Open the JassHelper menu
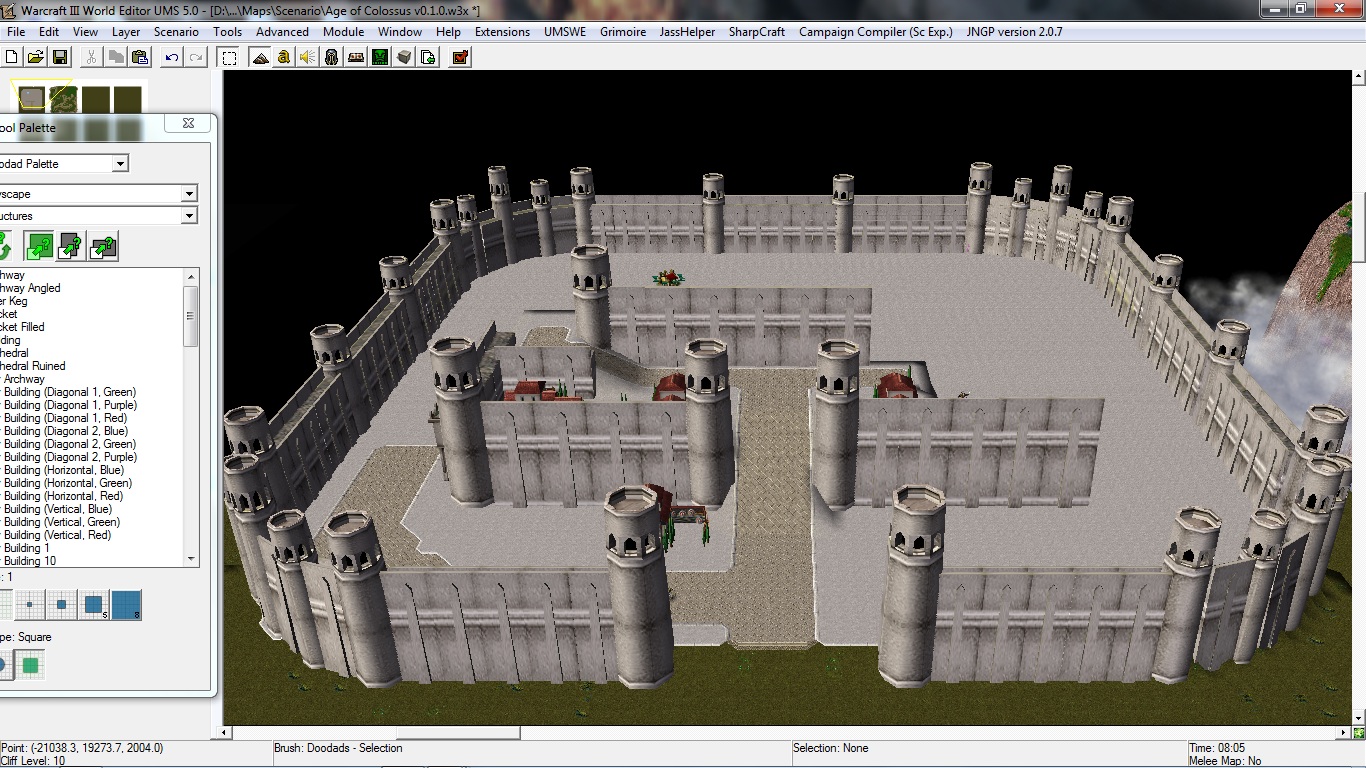Viewport: 1366px width, 768px height. pyautogui.click(x=687, y=32)
